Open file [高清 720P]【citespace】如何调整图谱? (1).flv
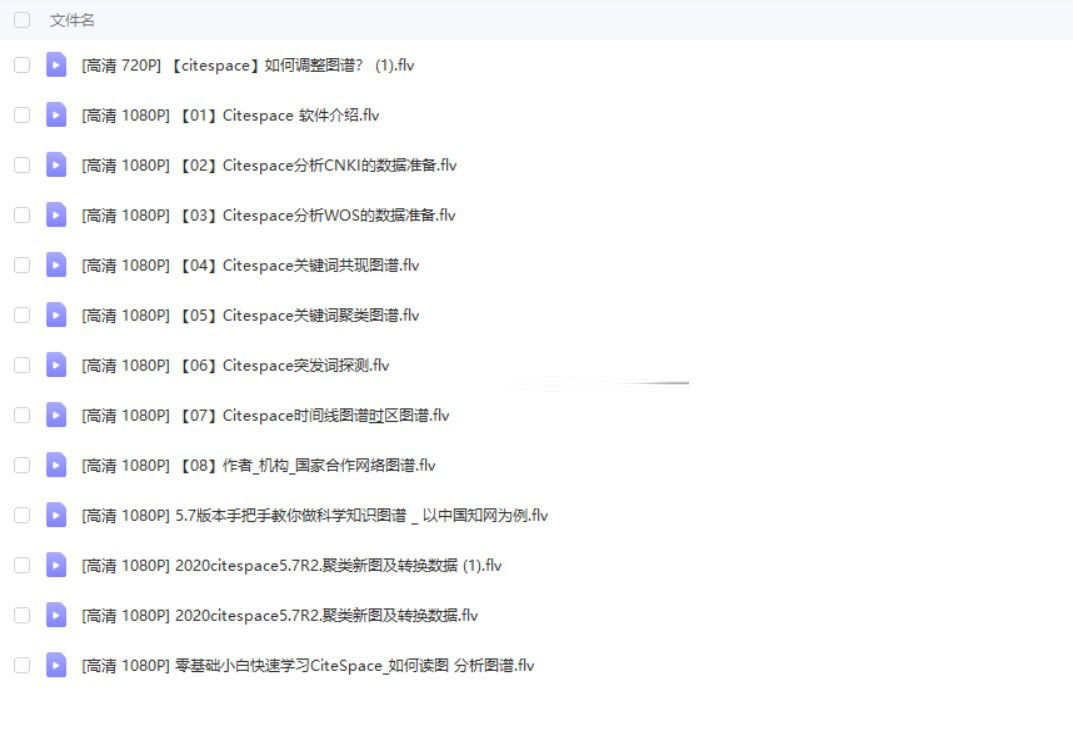Screen dimensions: 1073x742 [x=248, y=65]
